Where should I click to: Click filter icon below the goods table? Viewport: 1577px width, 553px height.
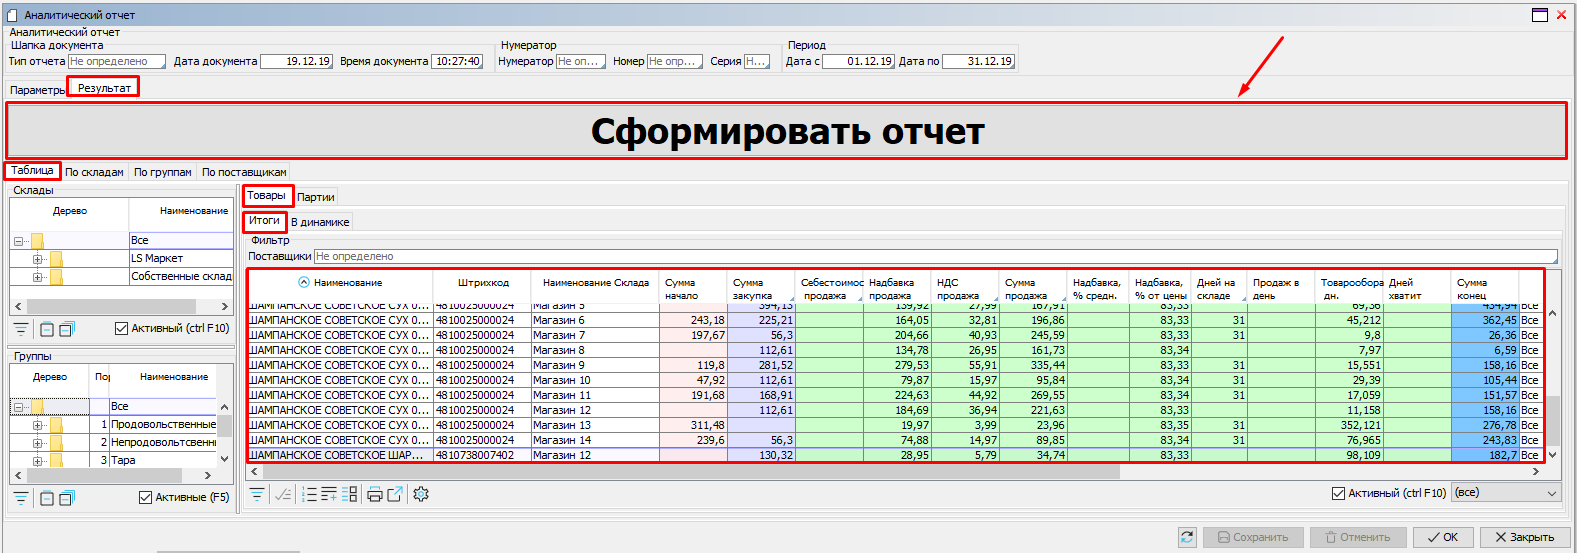tap(257, 494)
